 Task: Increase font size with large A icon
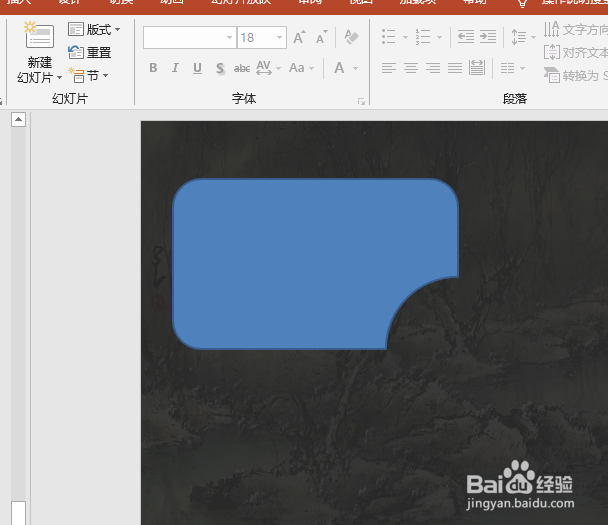[299, 37]
